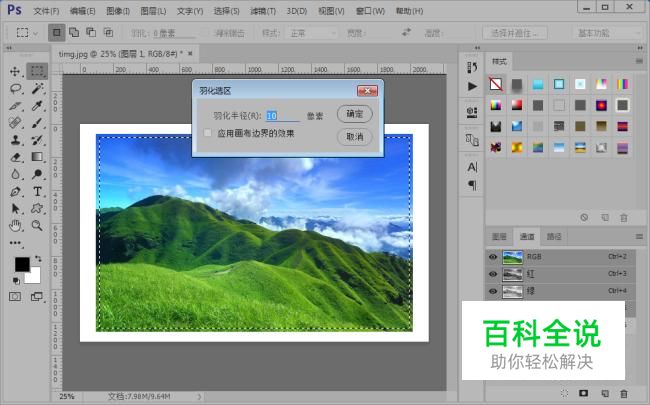Switch to the Layers tab

tap(499, 237)
